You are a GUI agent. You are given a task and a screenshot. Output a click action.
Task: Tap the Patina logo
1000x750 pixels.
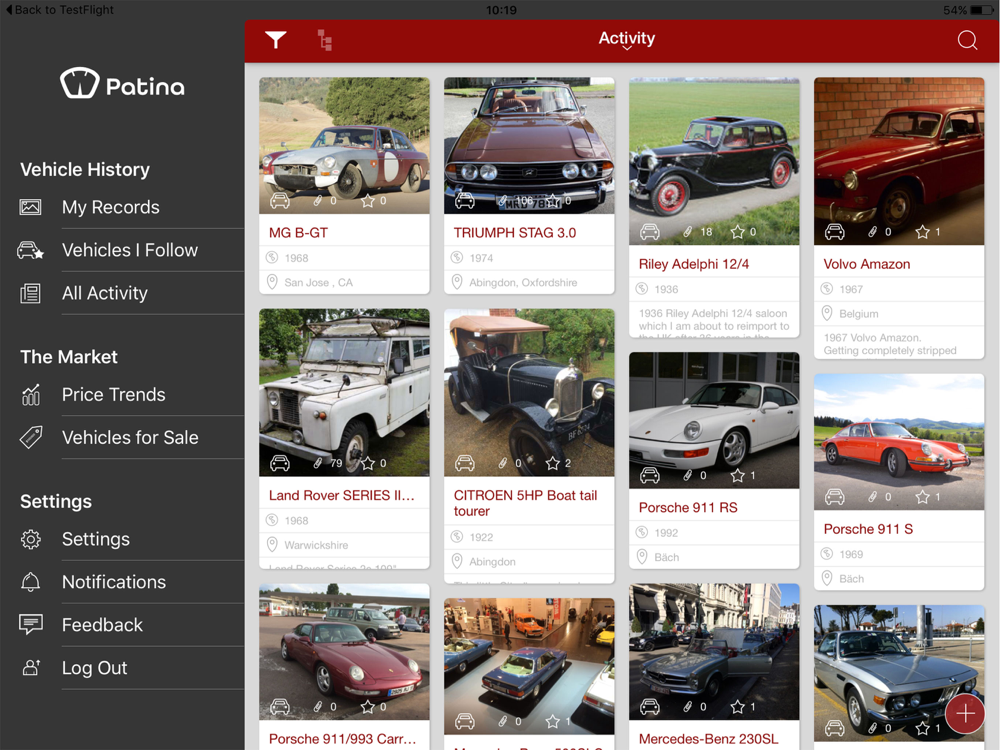pyautogui.click(x=122, y=84)
